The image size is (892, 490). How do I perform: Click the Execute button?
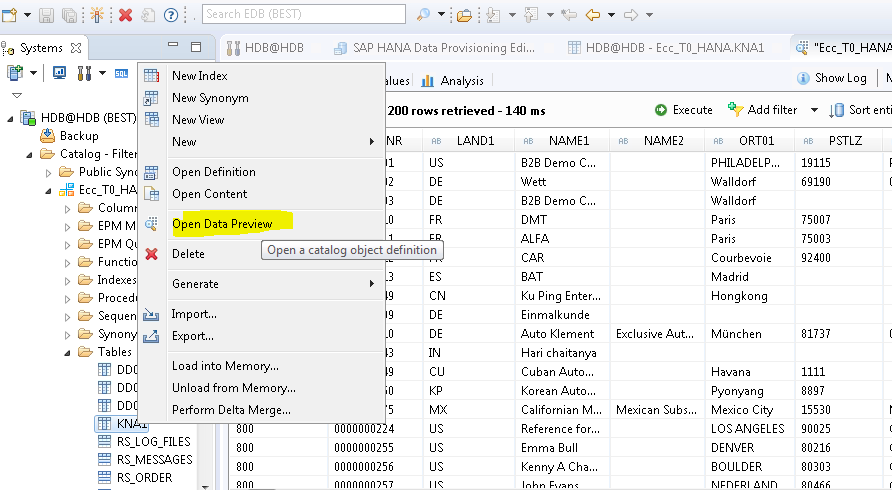[683, 110]
